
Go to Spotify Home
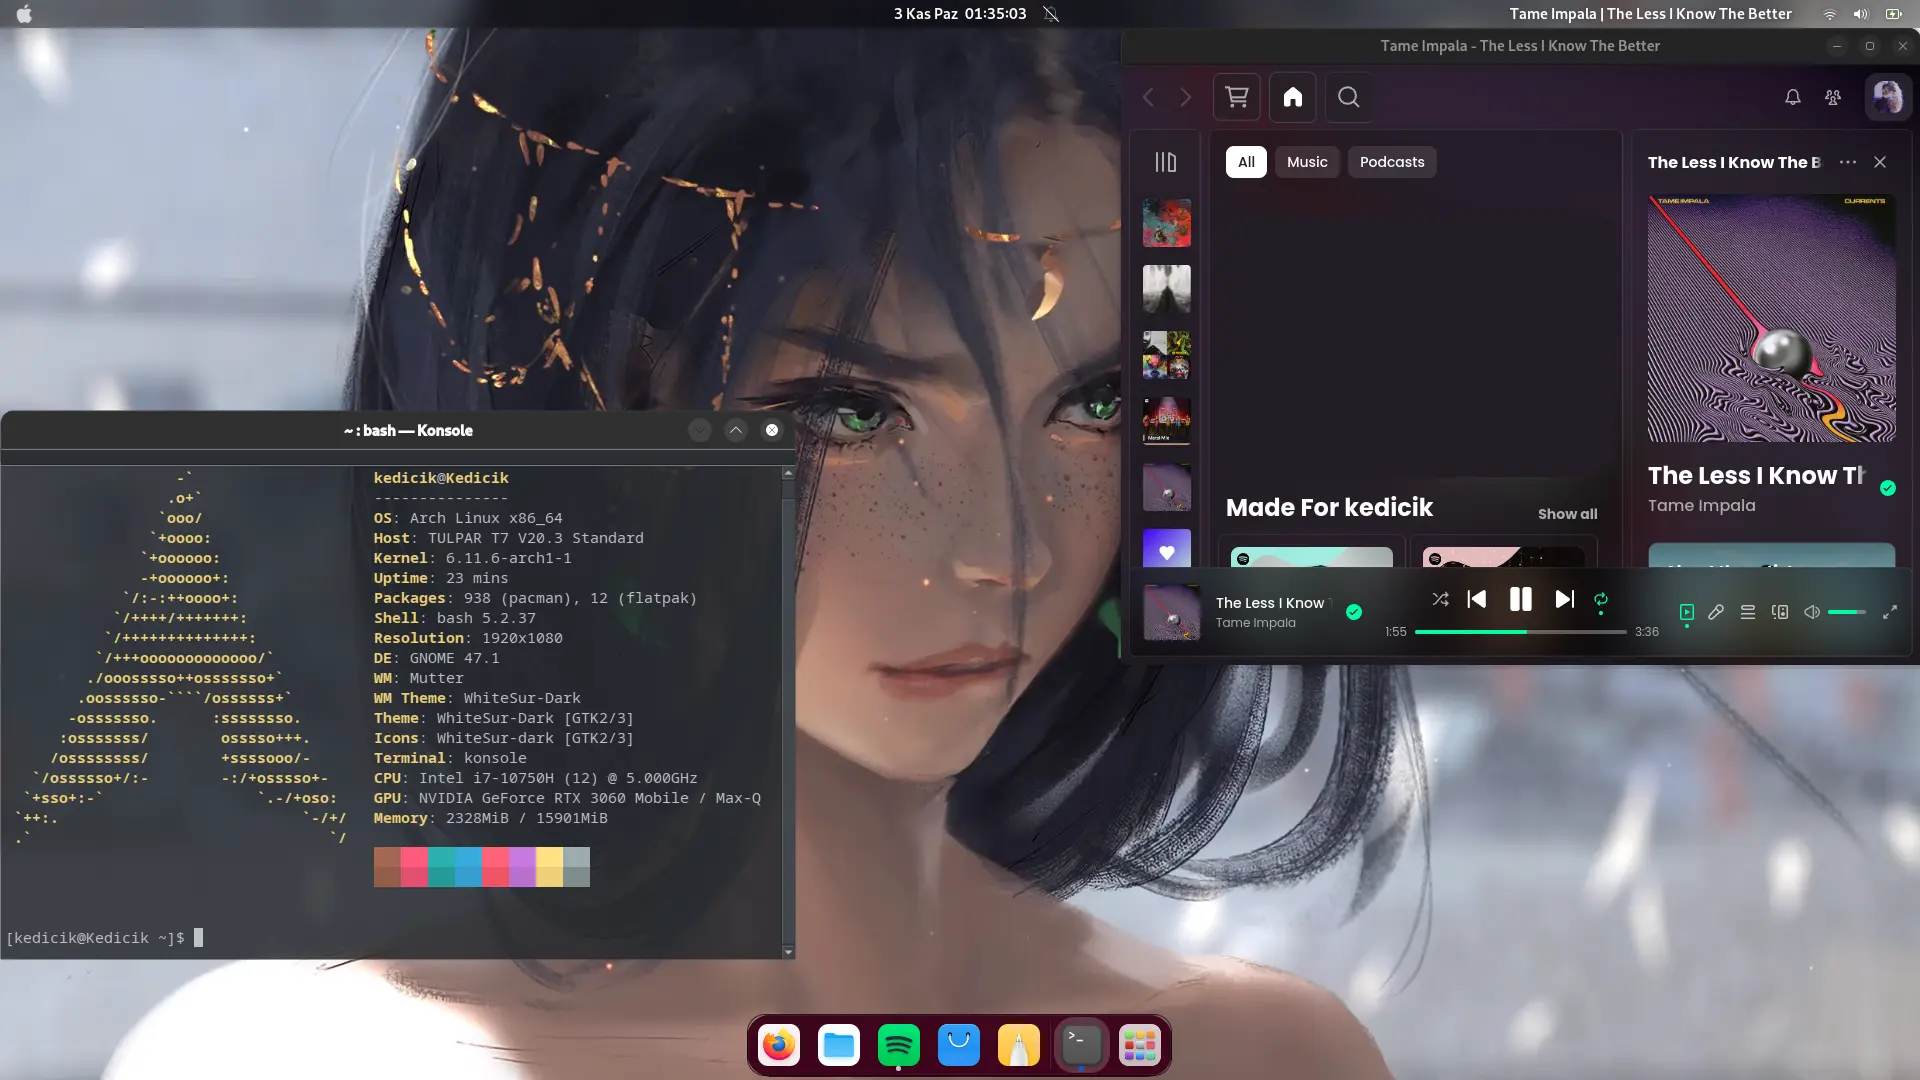(x=1293, y=97)
